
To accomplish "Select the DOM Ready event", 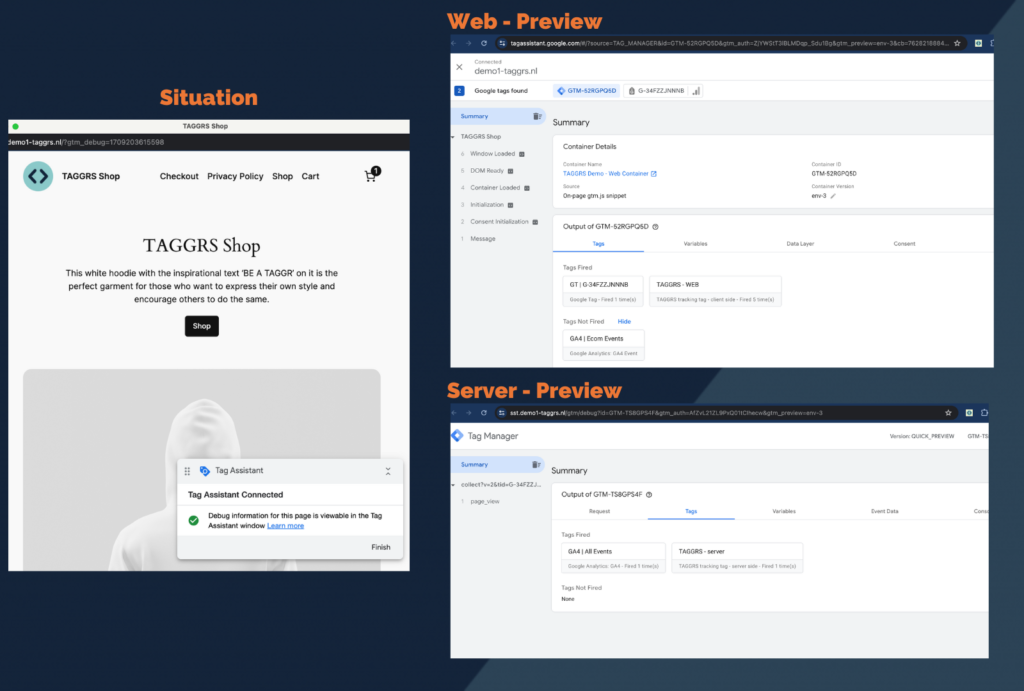I will click(487, 171).
